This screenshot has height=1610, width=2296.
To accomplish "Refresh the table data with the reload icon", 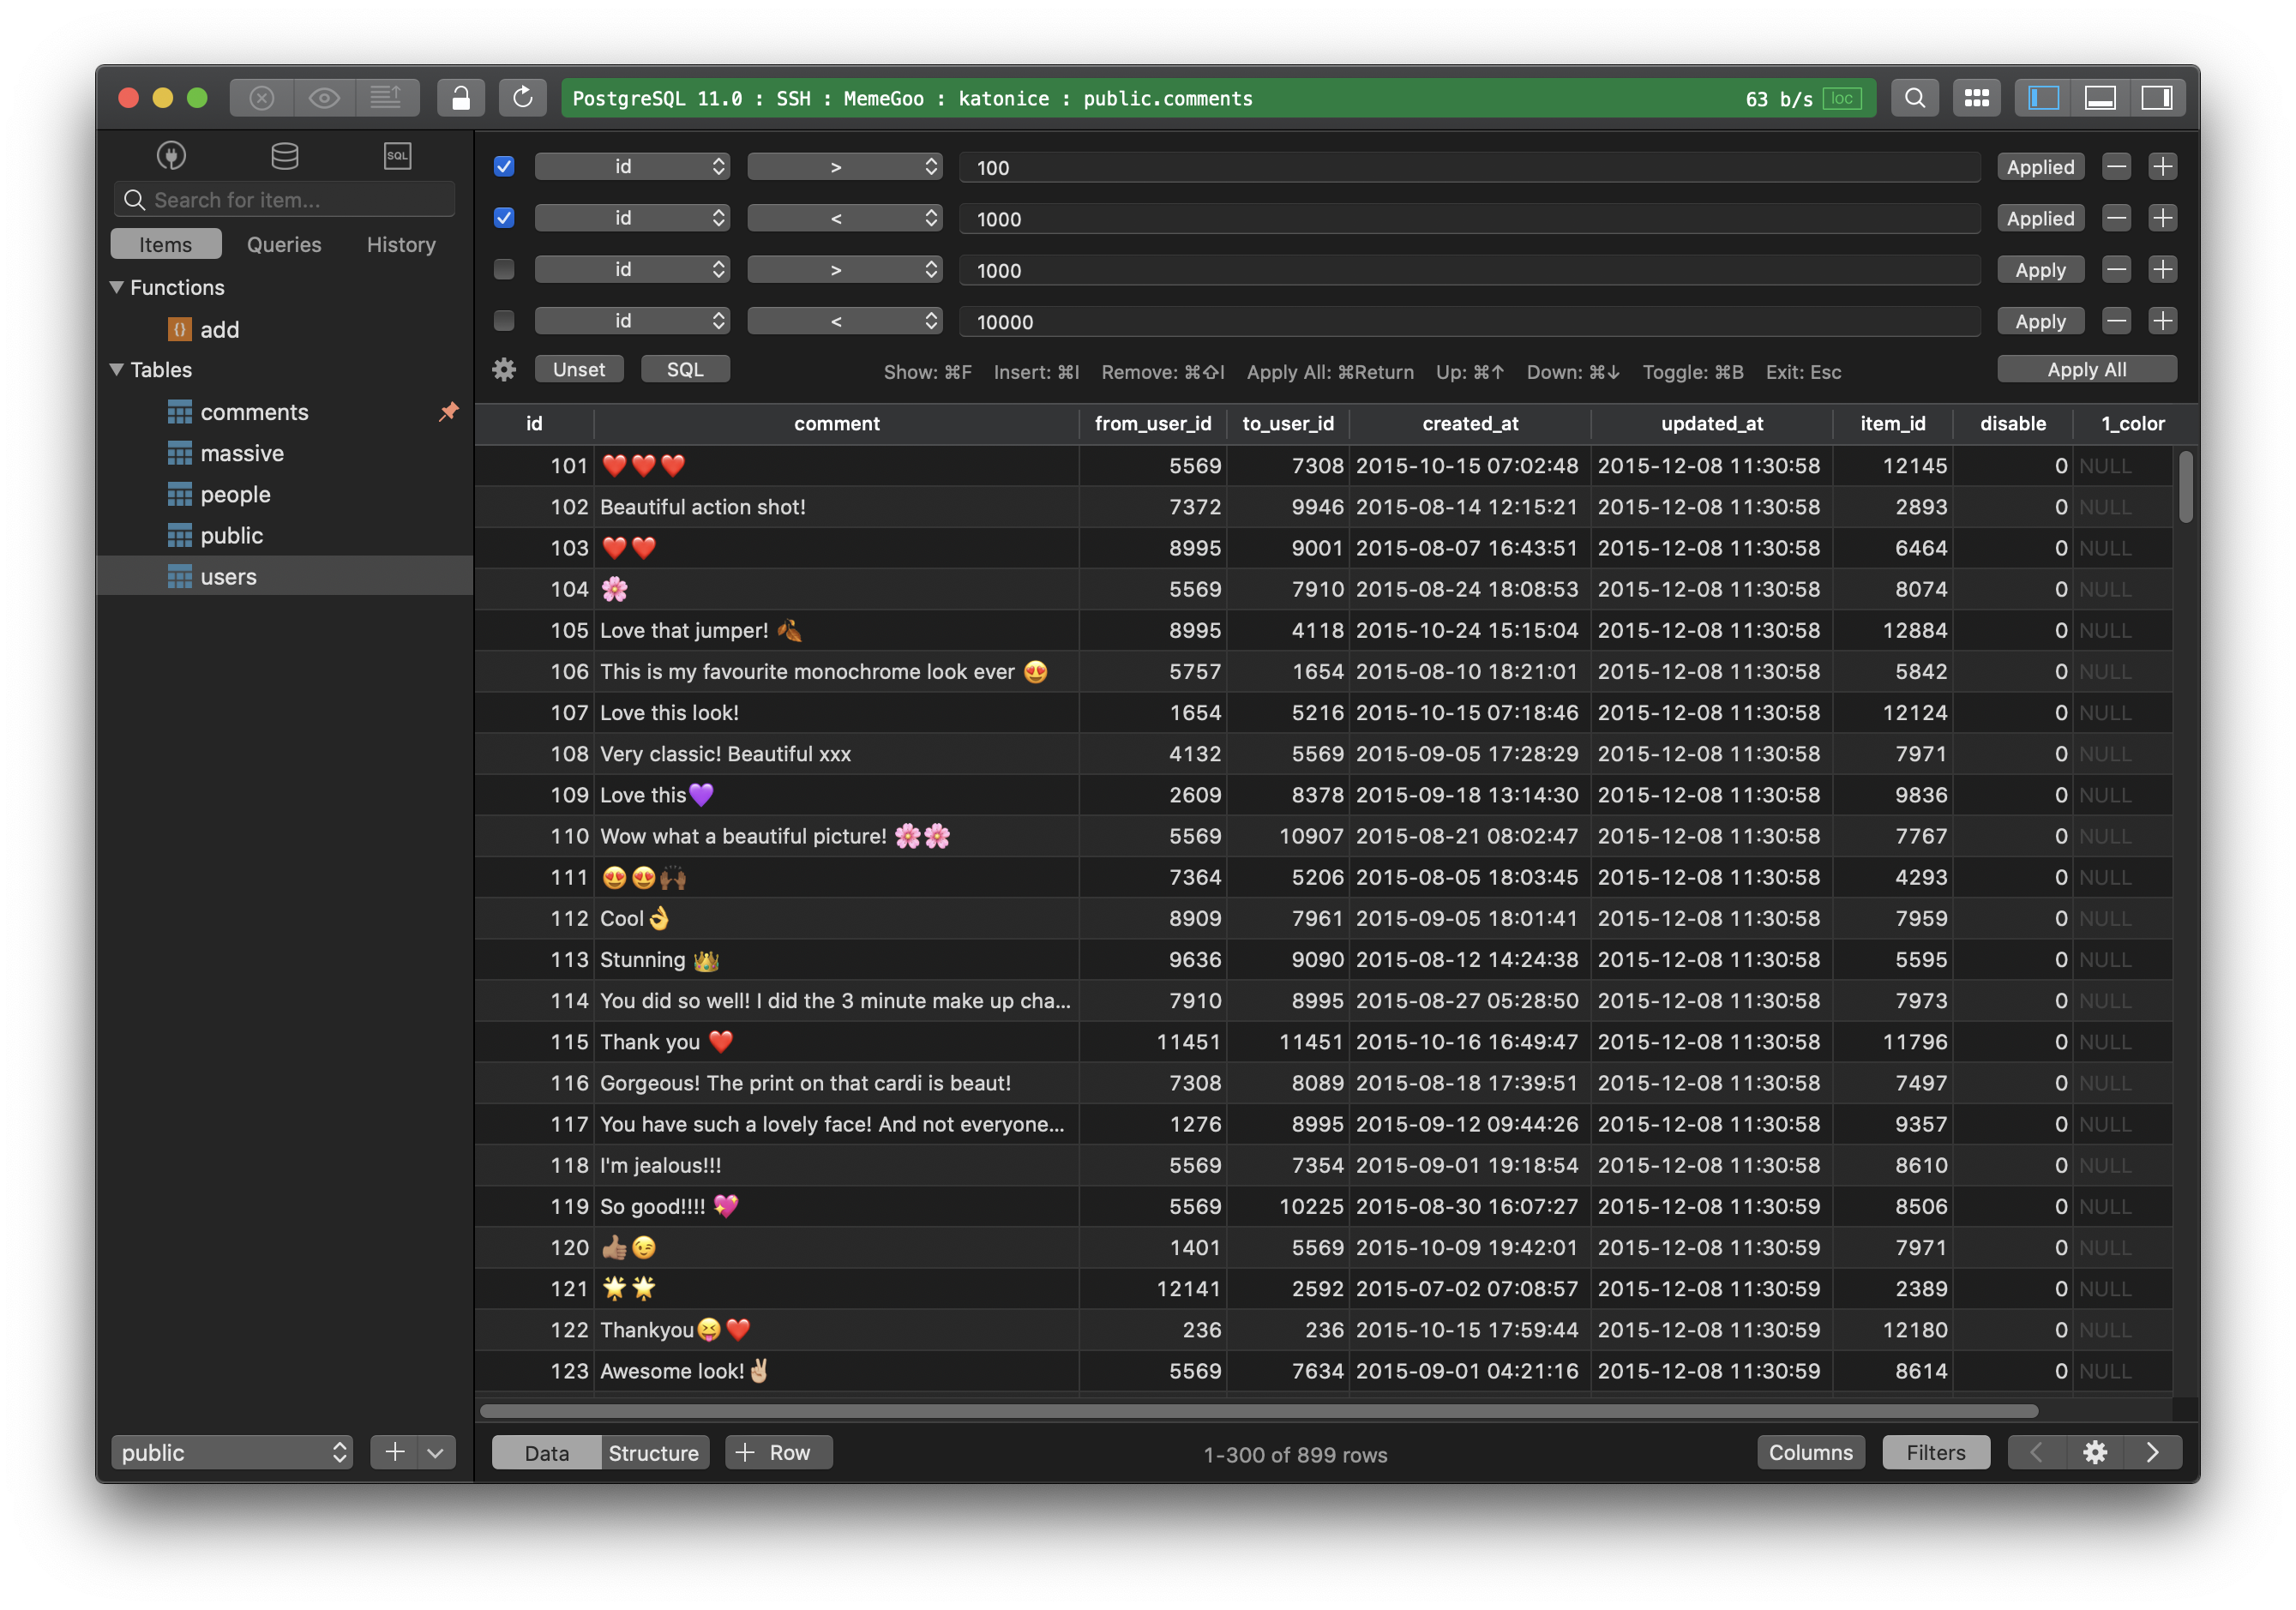I will click(523, 97).
